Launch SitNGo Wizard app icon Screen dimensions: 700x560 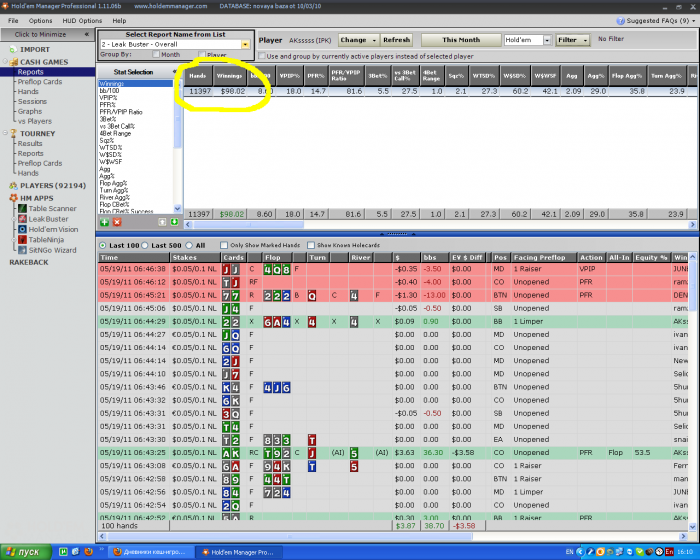pos(22,250)
